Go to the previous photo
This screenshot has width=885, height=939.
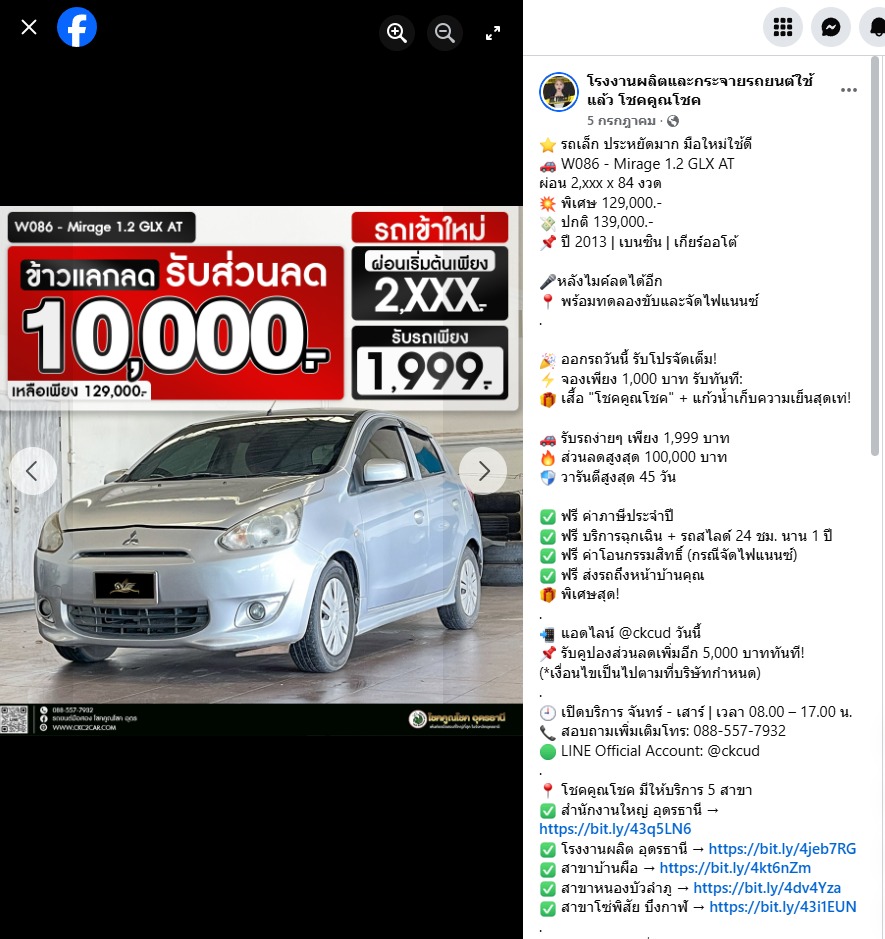pos(33,471)
